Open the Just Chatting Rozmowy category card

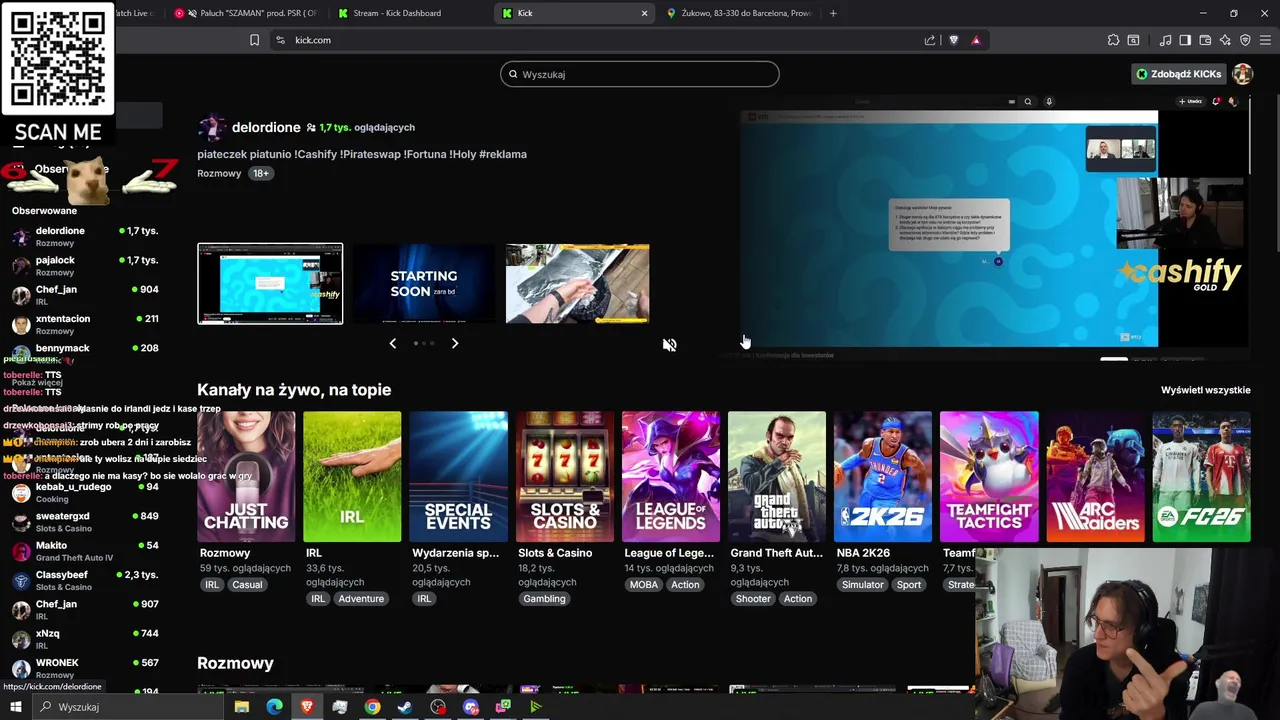(246, 477)
